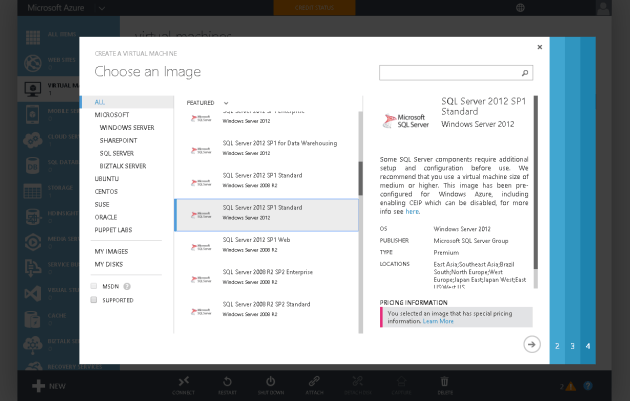The image size is (630, 401).
Task: Click the warning notifications triangle icon
Action: [571, 387]
